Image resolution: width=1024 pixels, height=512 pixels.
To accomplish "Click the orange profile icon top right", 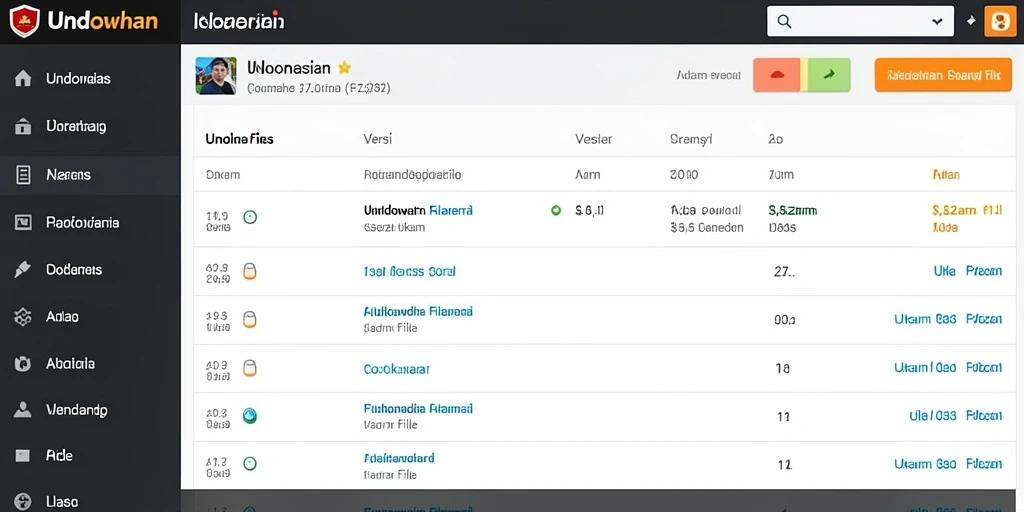I will [1000, 22].
